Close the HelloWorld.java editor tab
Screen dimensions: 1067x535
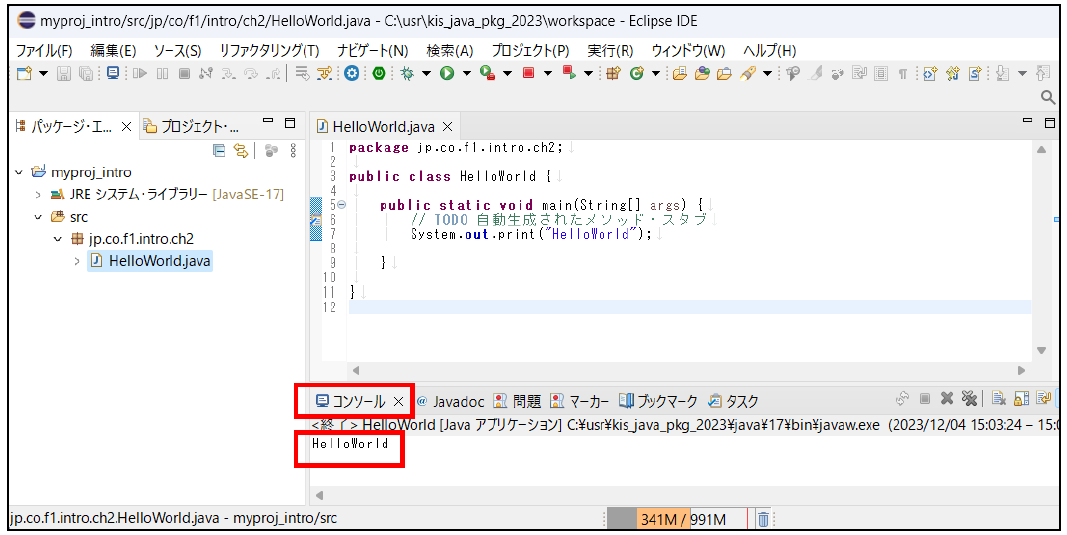coord(448,127)
